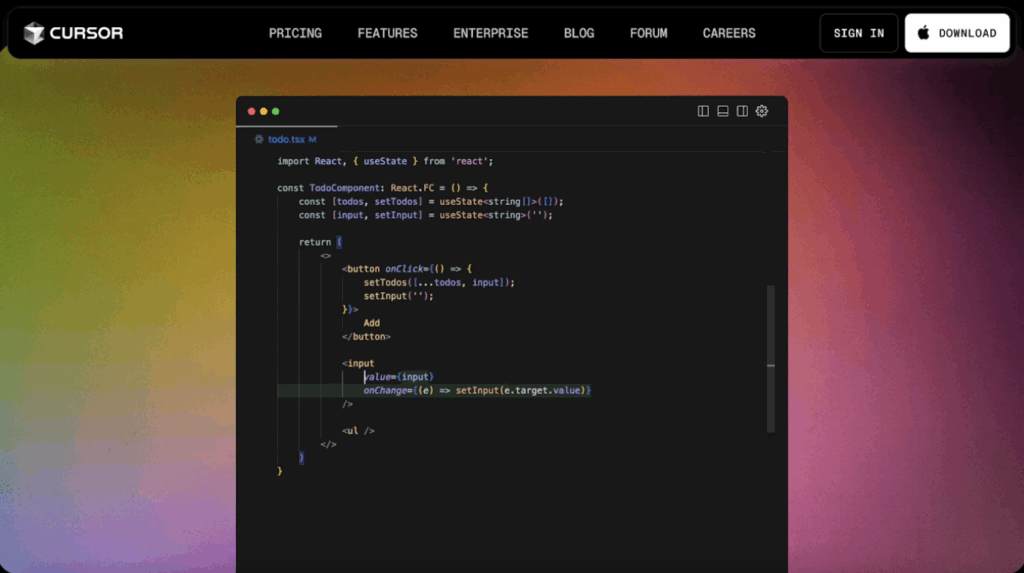Open the Forum nav link
This screenshot has height=573, width=1024.
[x=648, y=33]
